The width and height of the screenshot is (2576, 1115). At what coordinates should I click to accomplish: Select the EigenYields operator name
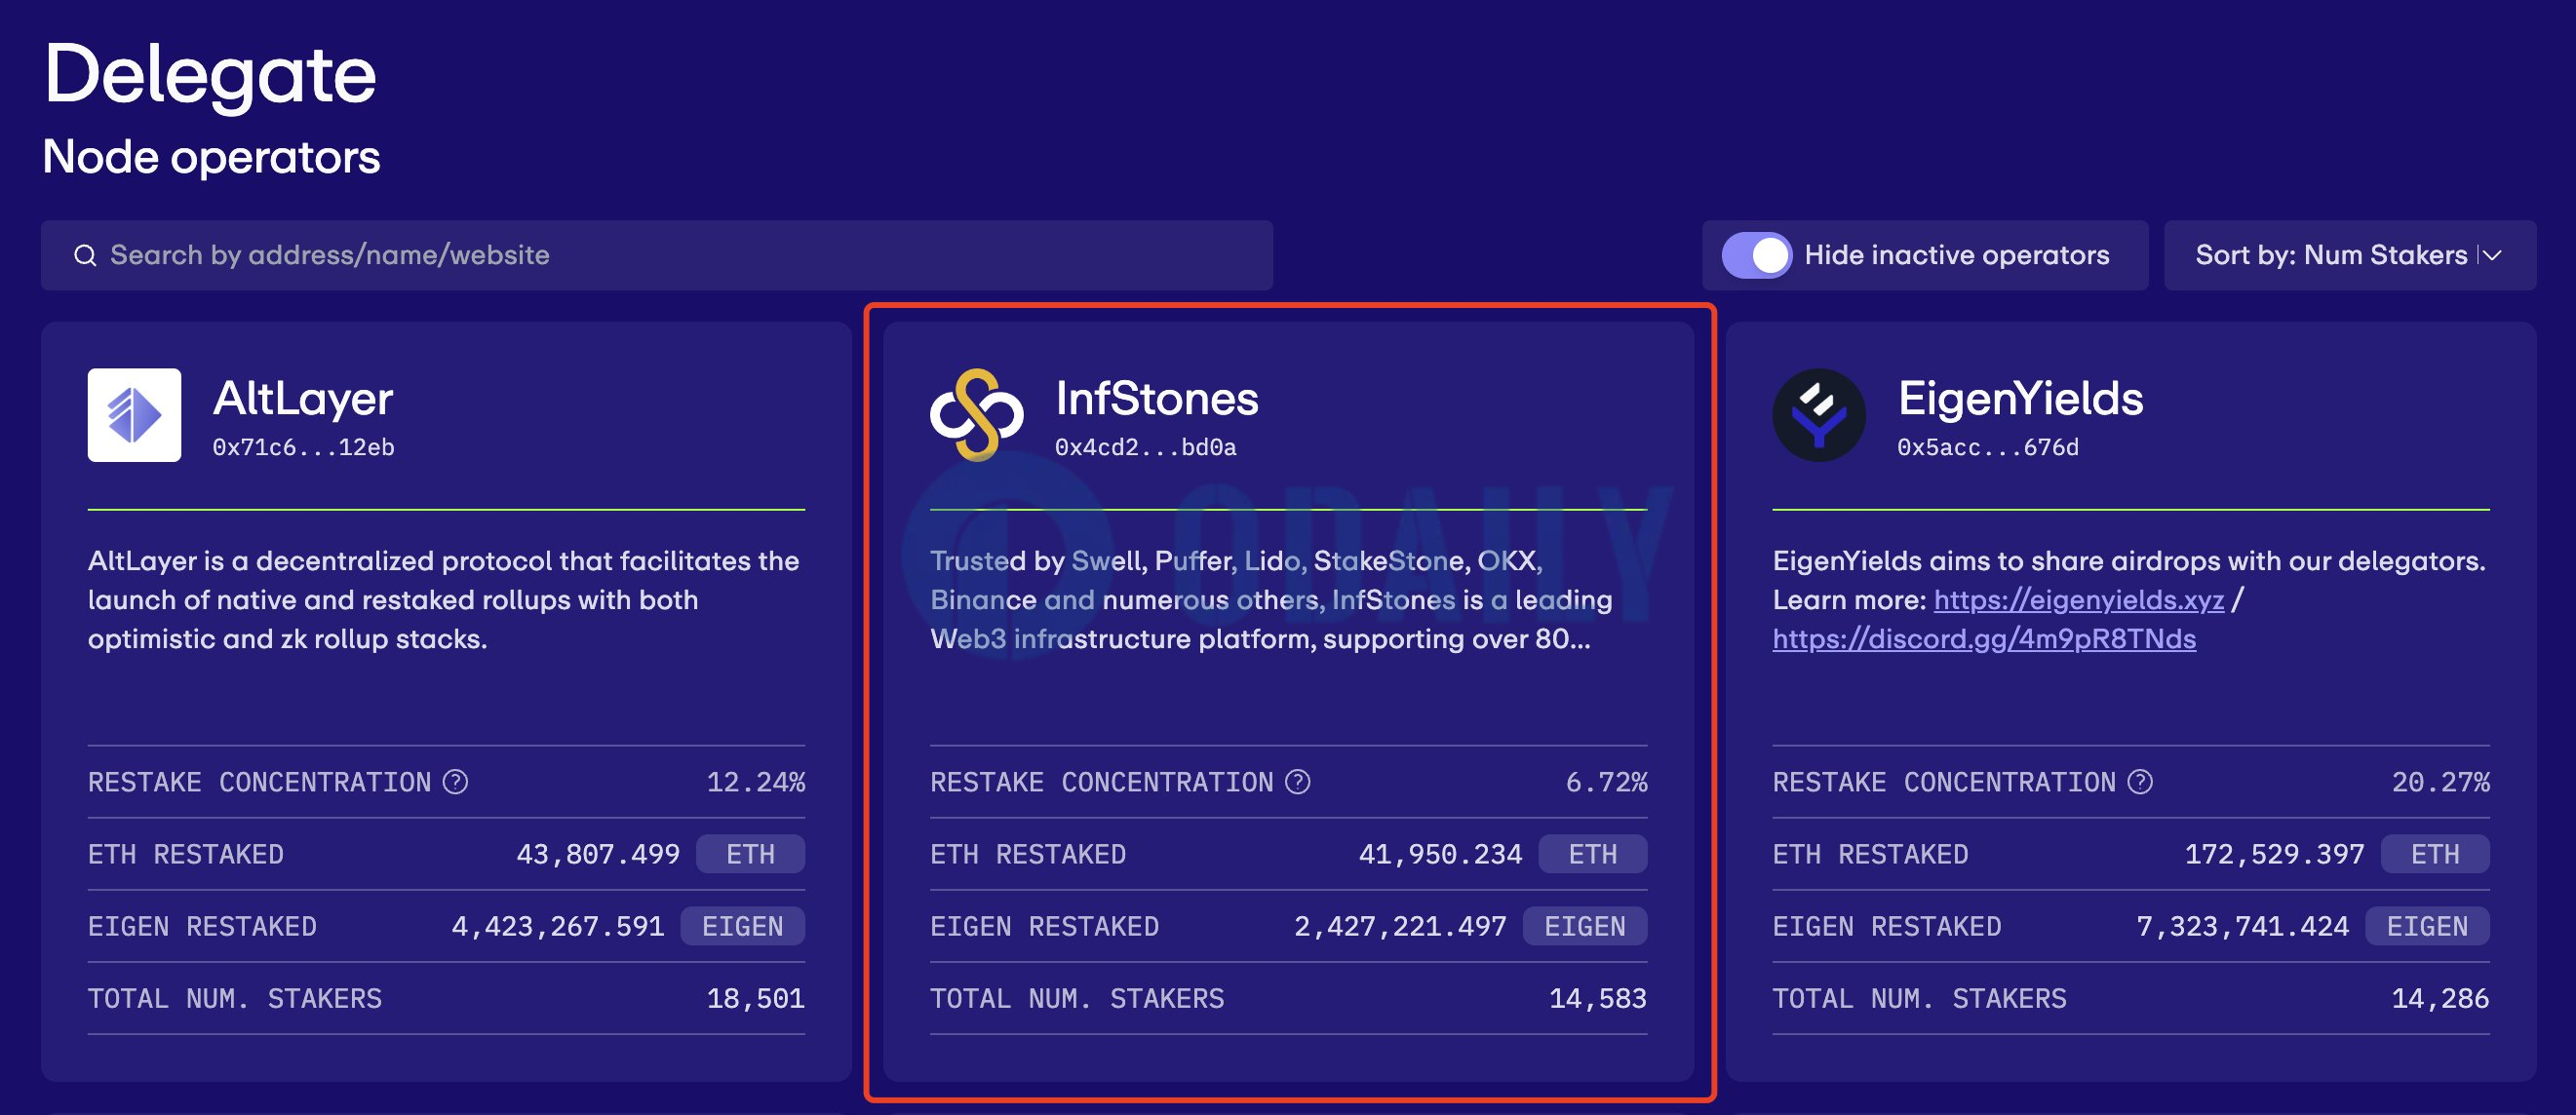[2021, 398]
